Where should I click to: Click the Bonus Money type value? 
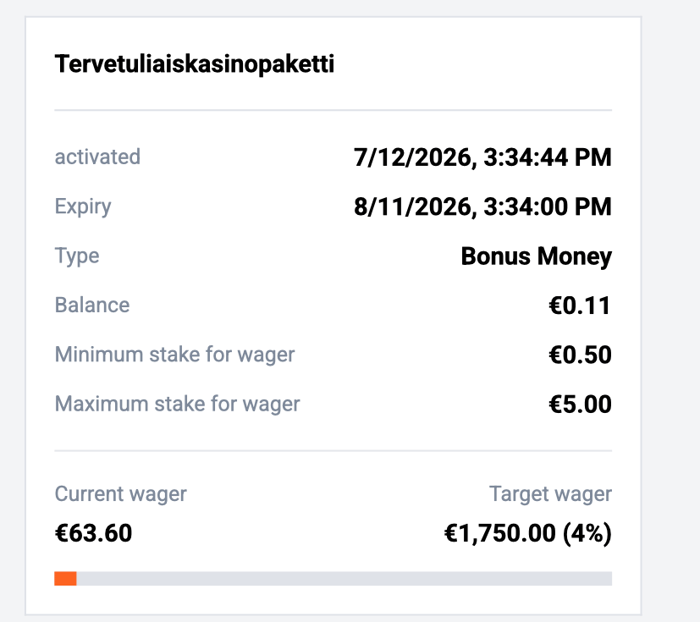[x=536, y=257]
